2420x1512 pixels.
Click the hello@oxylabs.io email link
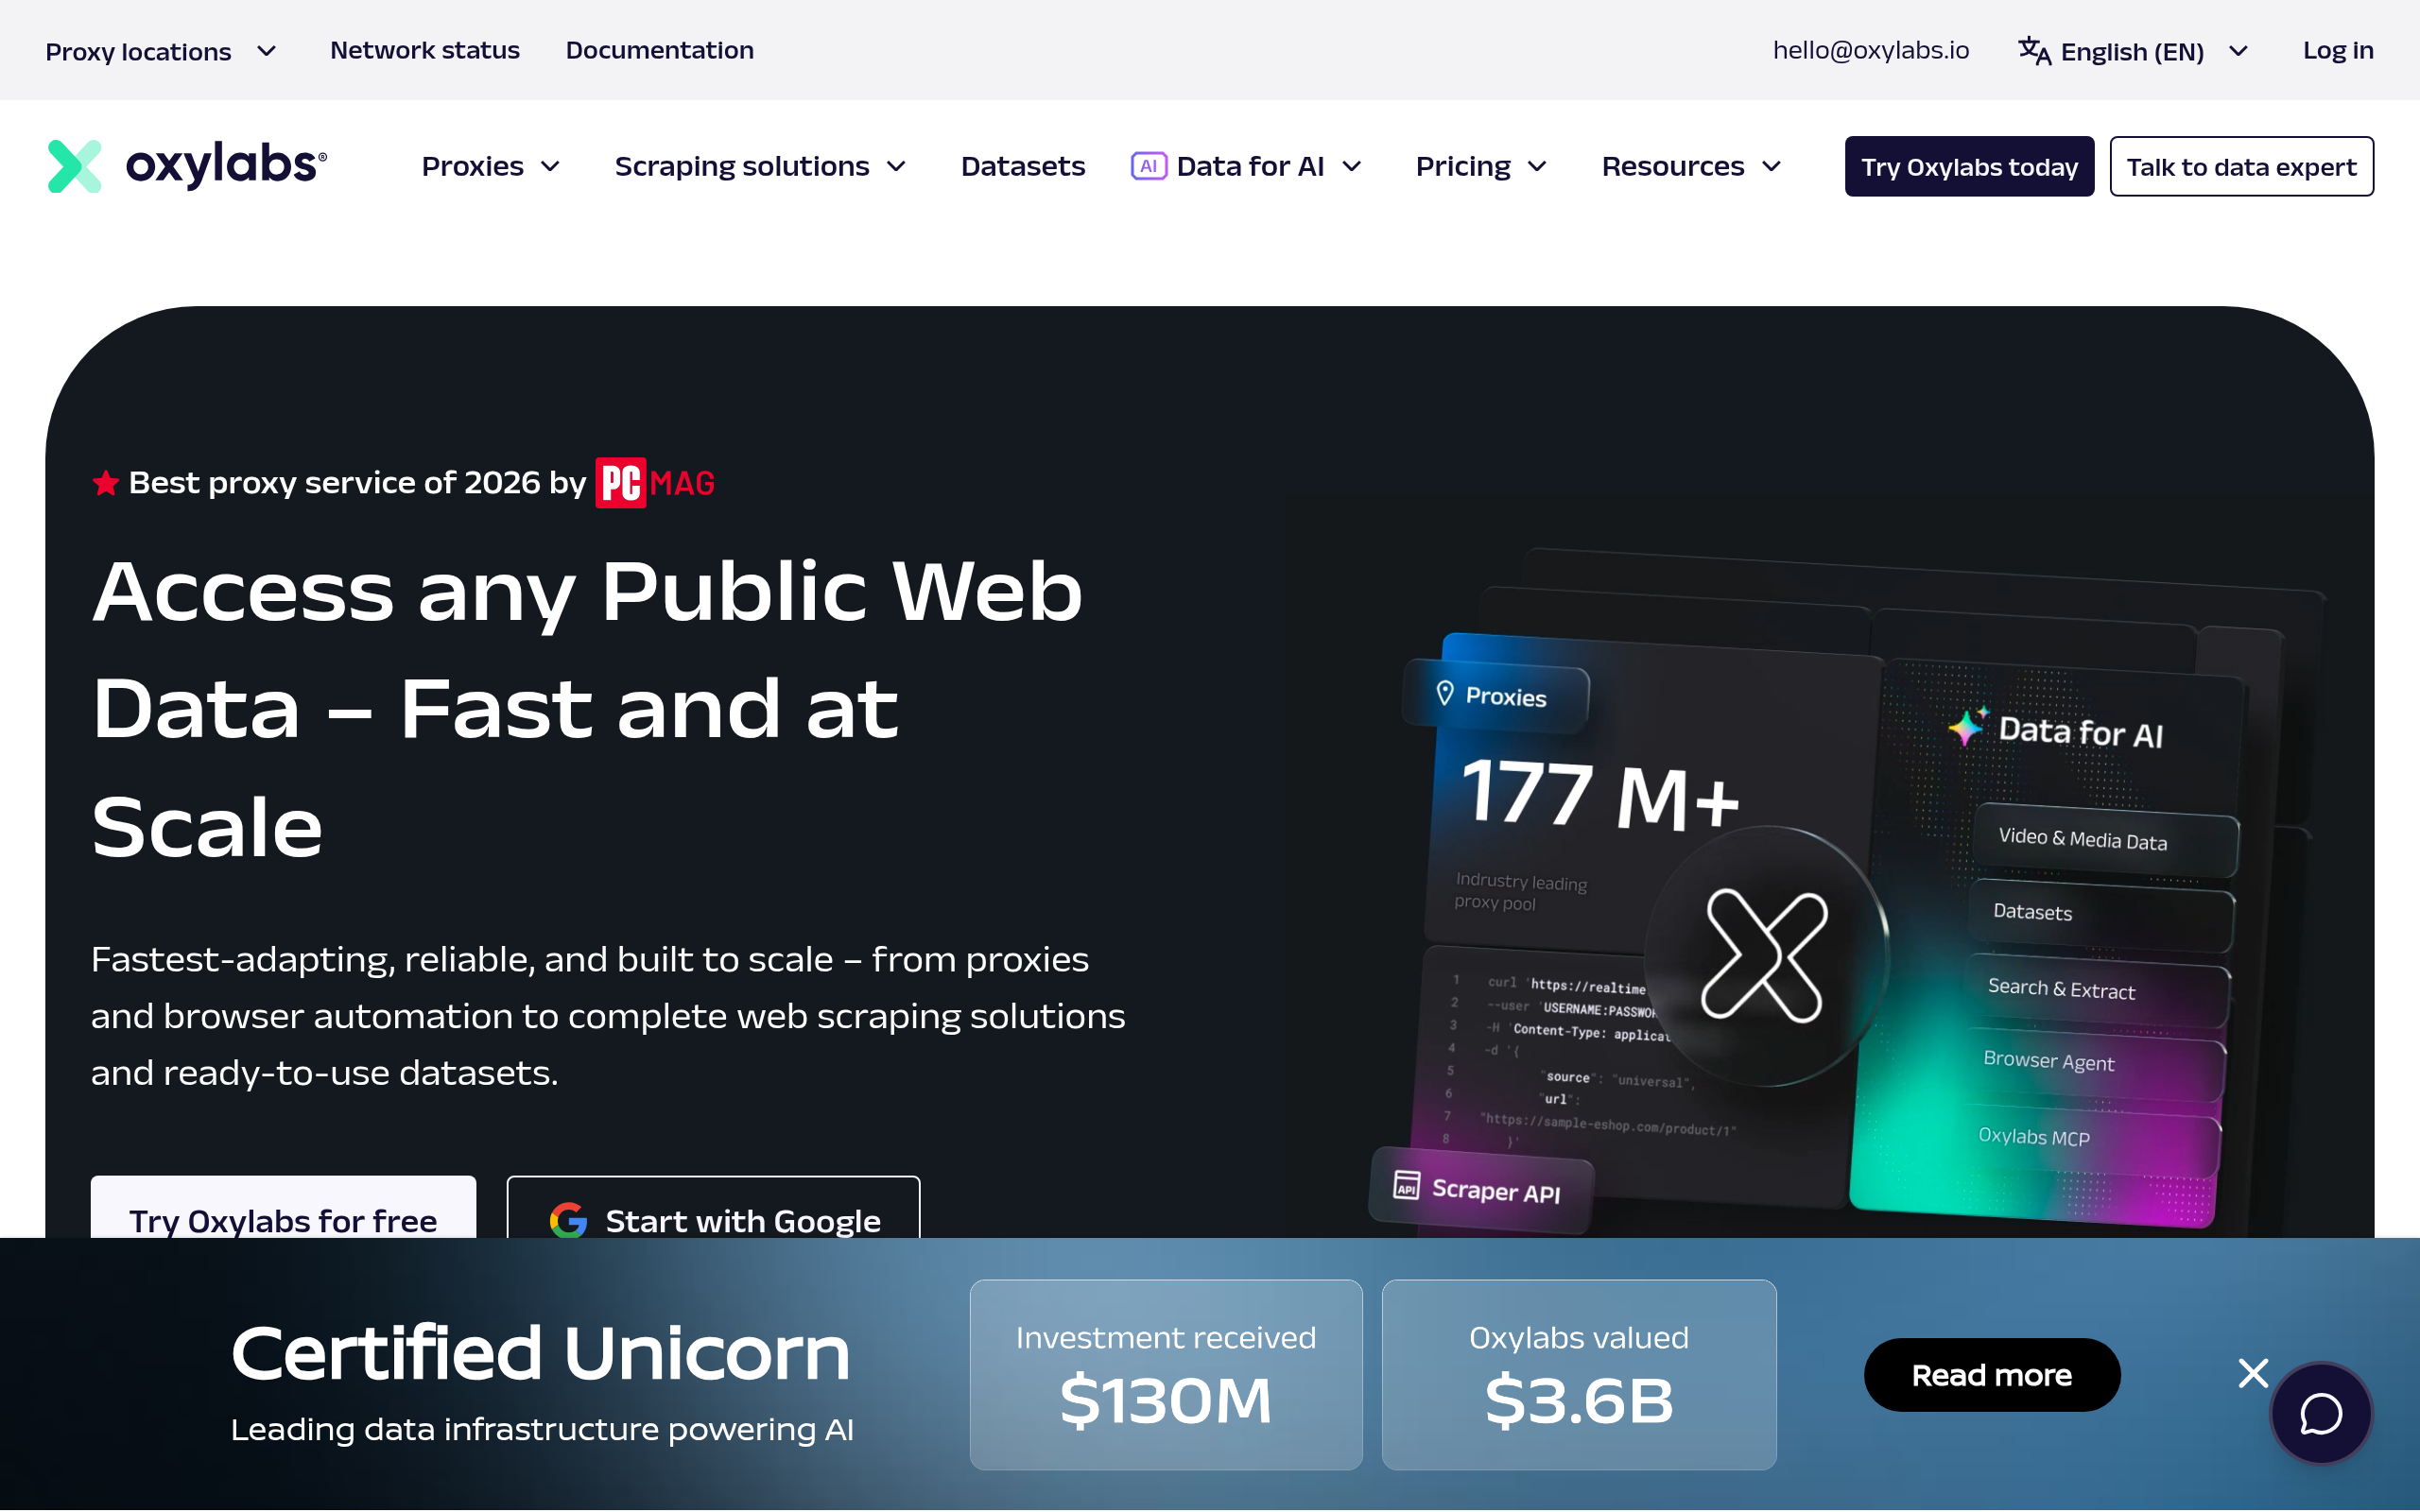1870,50
